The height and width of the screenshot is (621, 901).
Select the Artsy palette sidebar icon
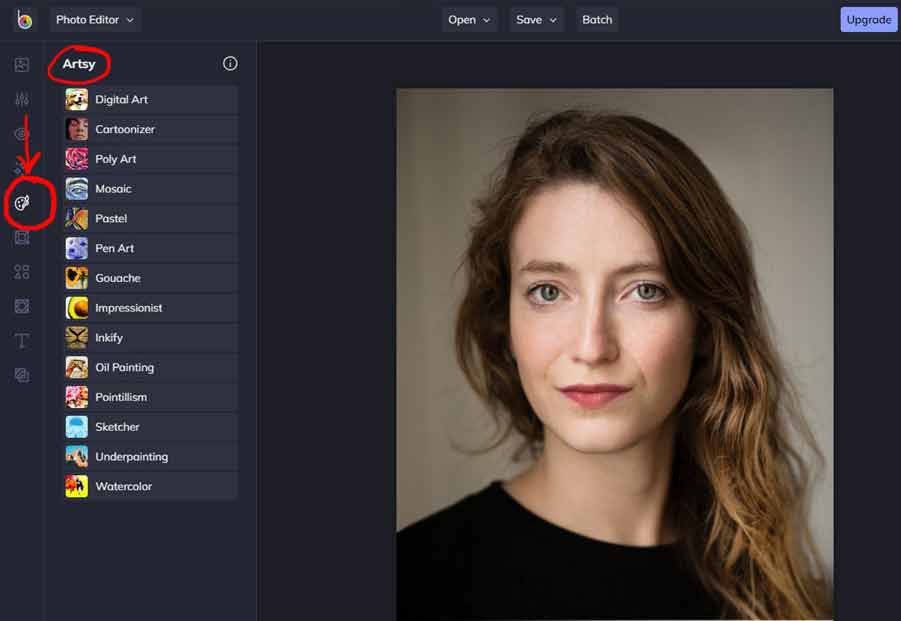point(22,203)
